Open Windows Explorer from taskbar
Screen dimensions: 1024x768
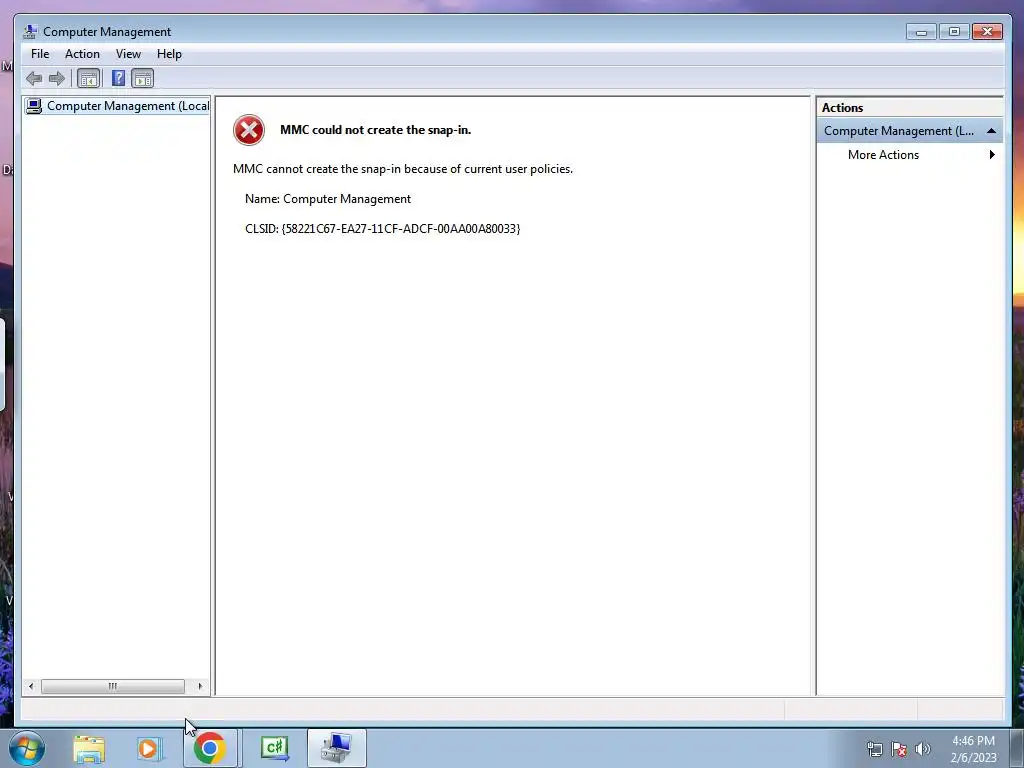pyautogui.click(x=89, y=749)
